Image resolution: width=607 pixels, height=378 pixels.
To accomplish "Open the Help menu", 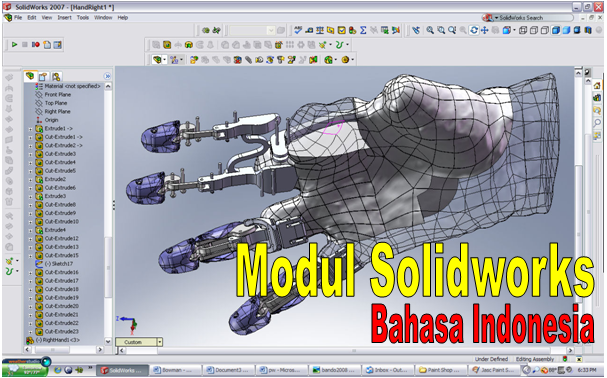I will tap(123, 18).
